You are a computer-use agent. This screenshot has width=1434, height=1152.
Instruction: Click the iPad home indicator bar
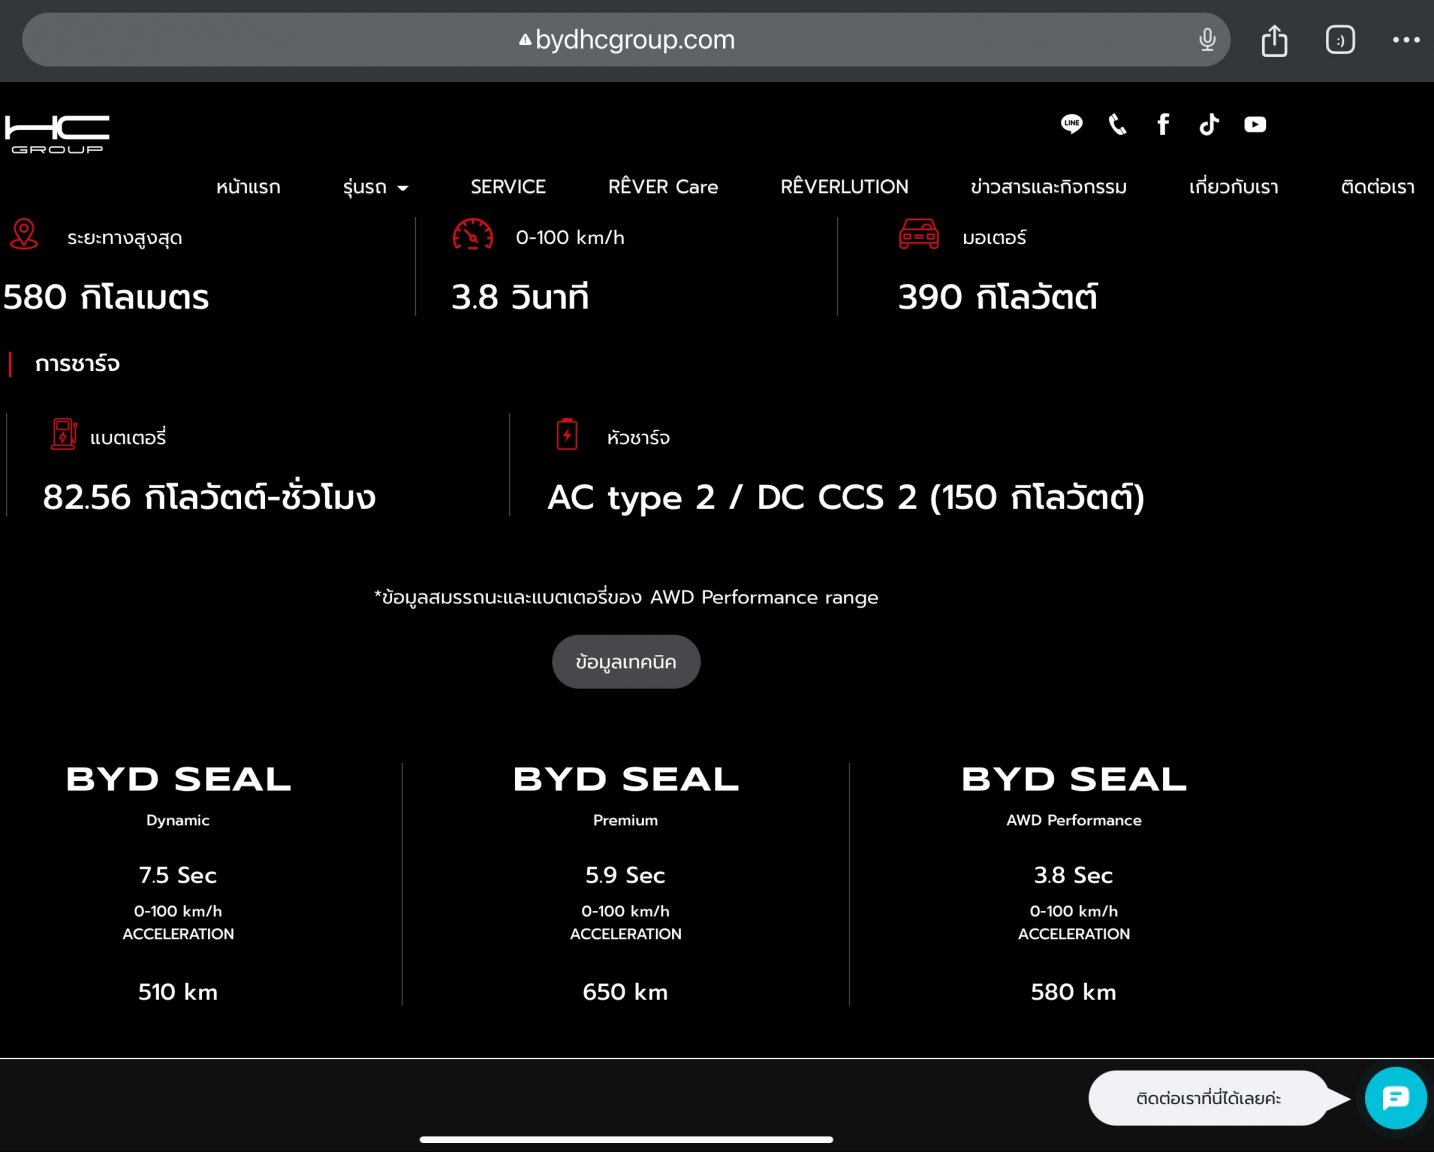pos(626,1139)
